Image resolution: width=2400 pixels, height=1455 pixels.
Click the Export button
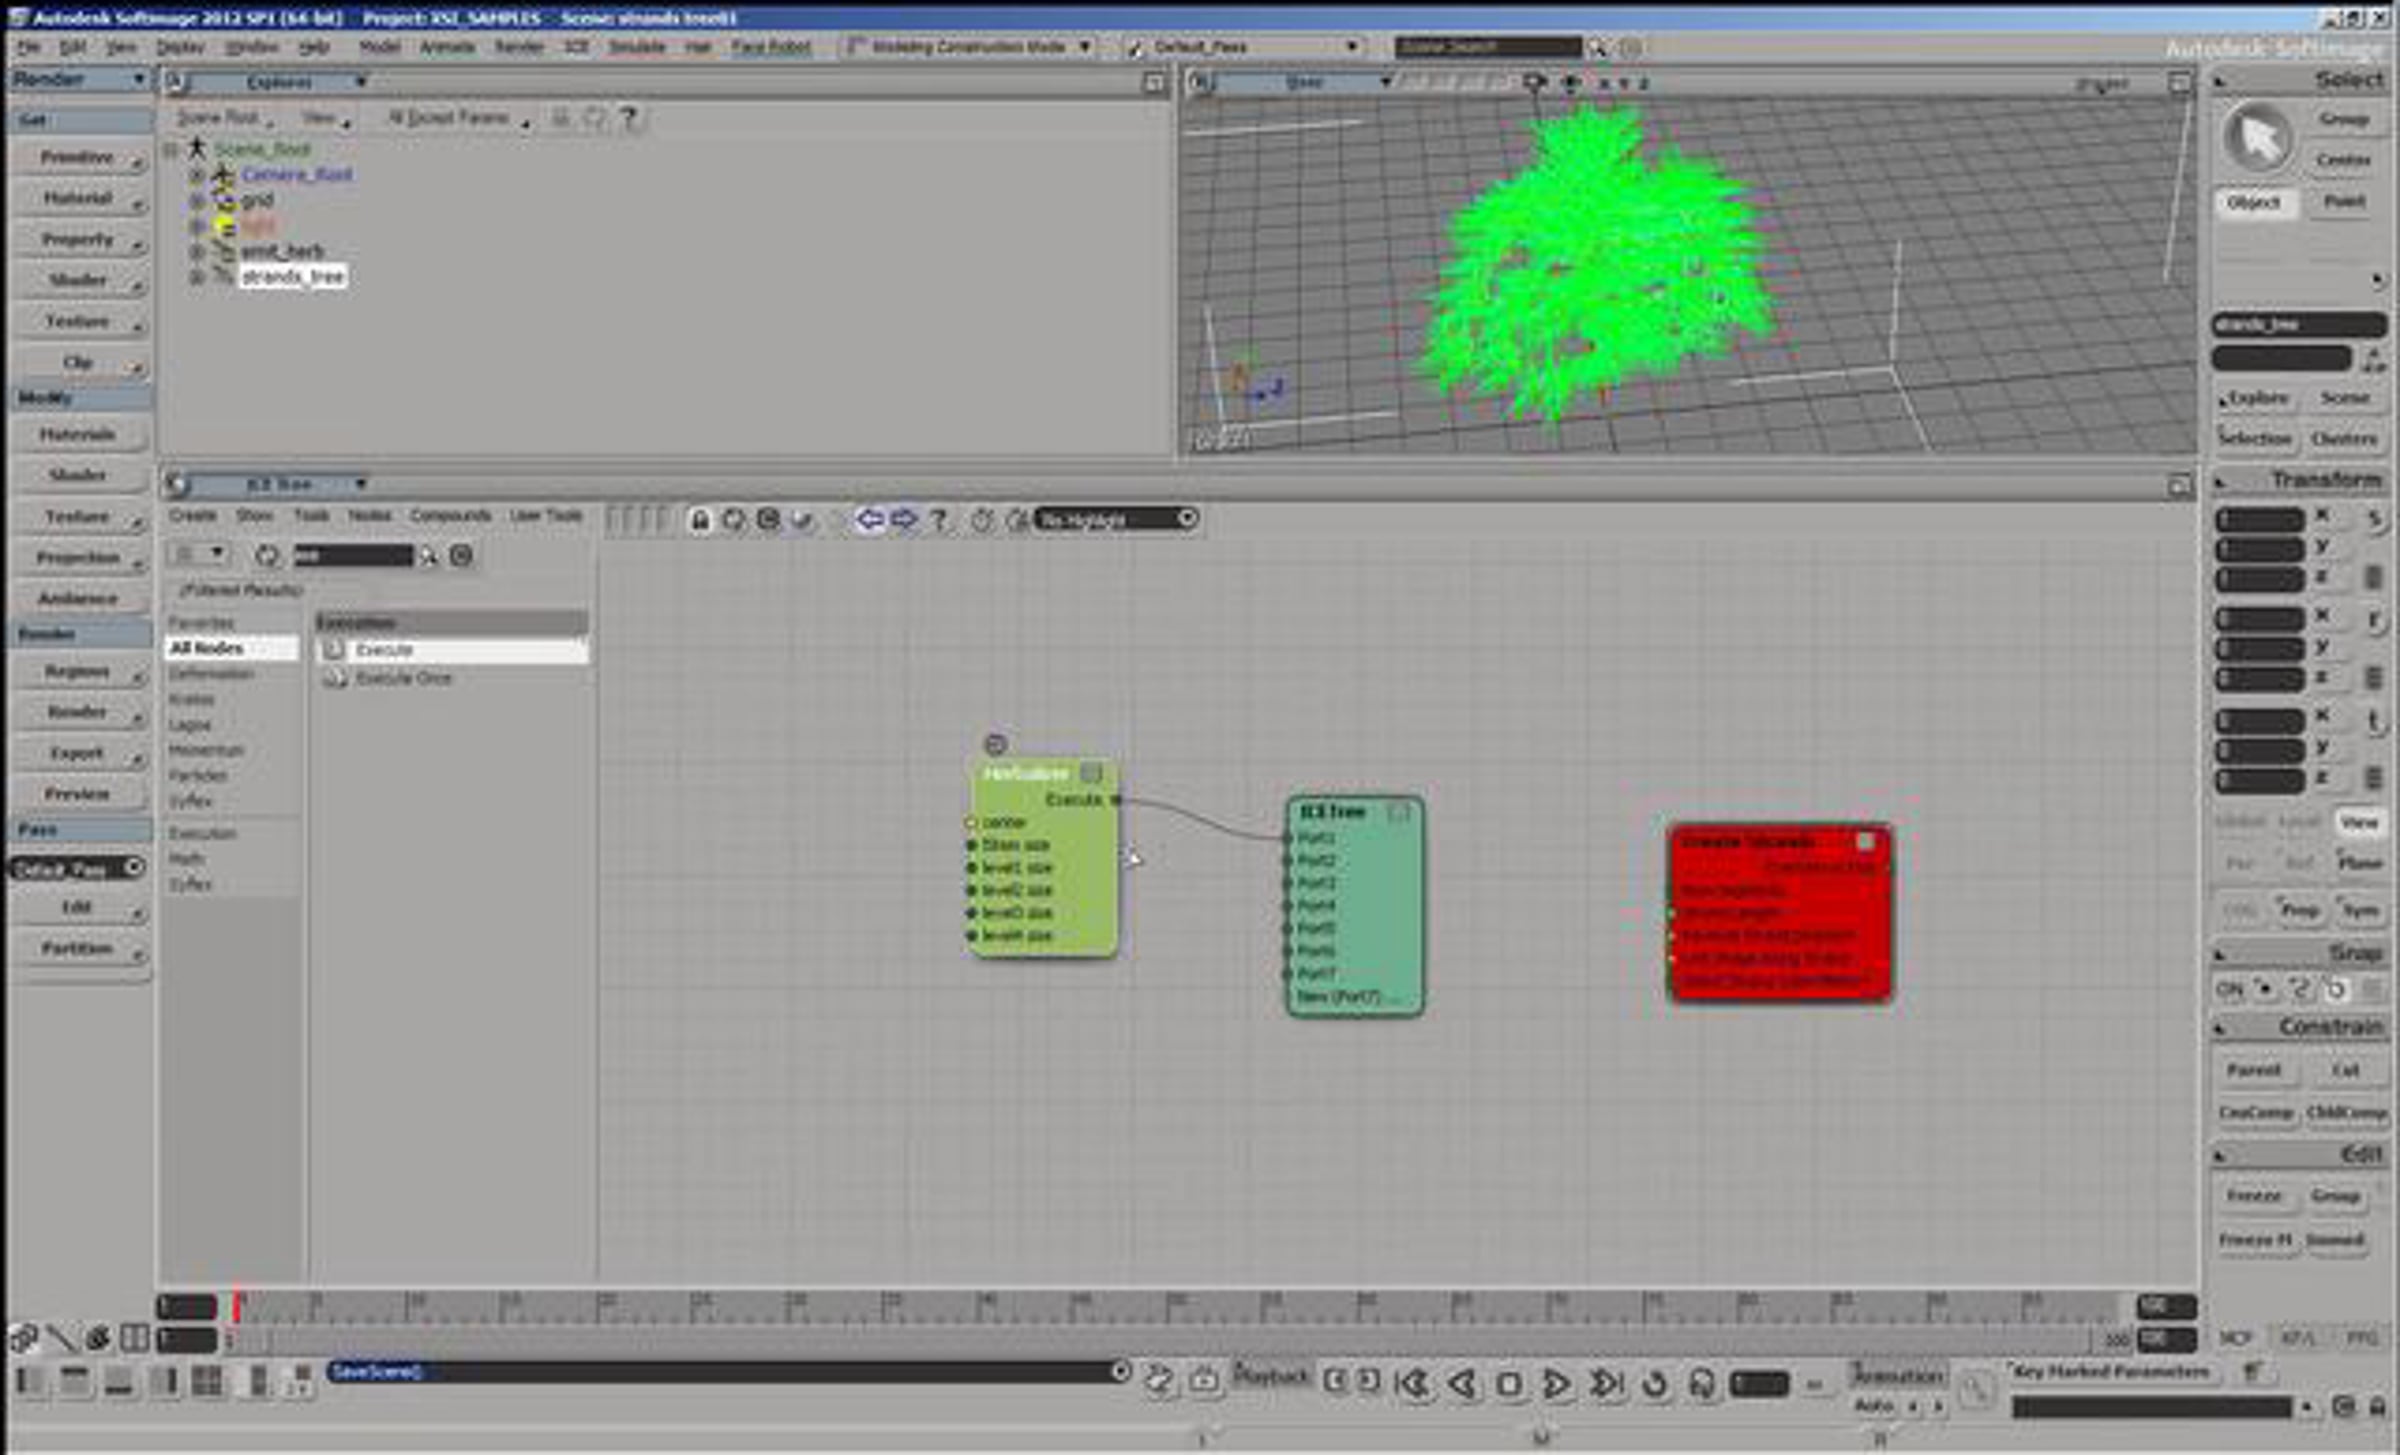(x=78, y=753)
